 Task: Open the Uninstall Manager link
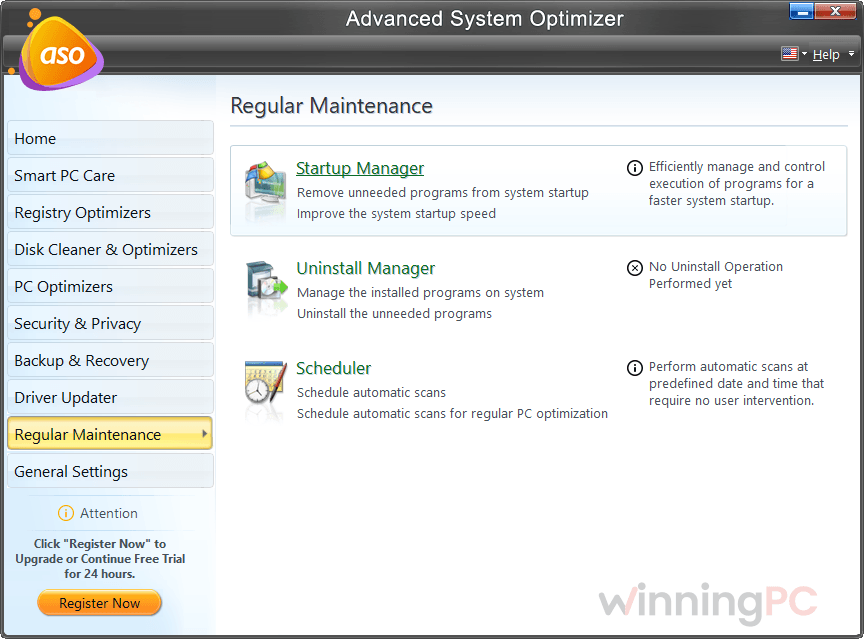point(366,268)
